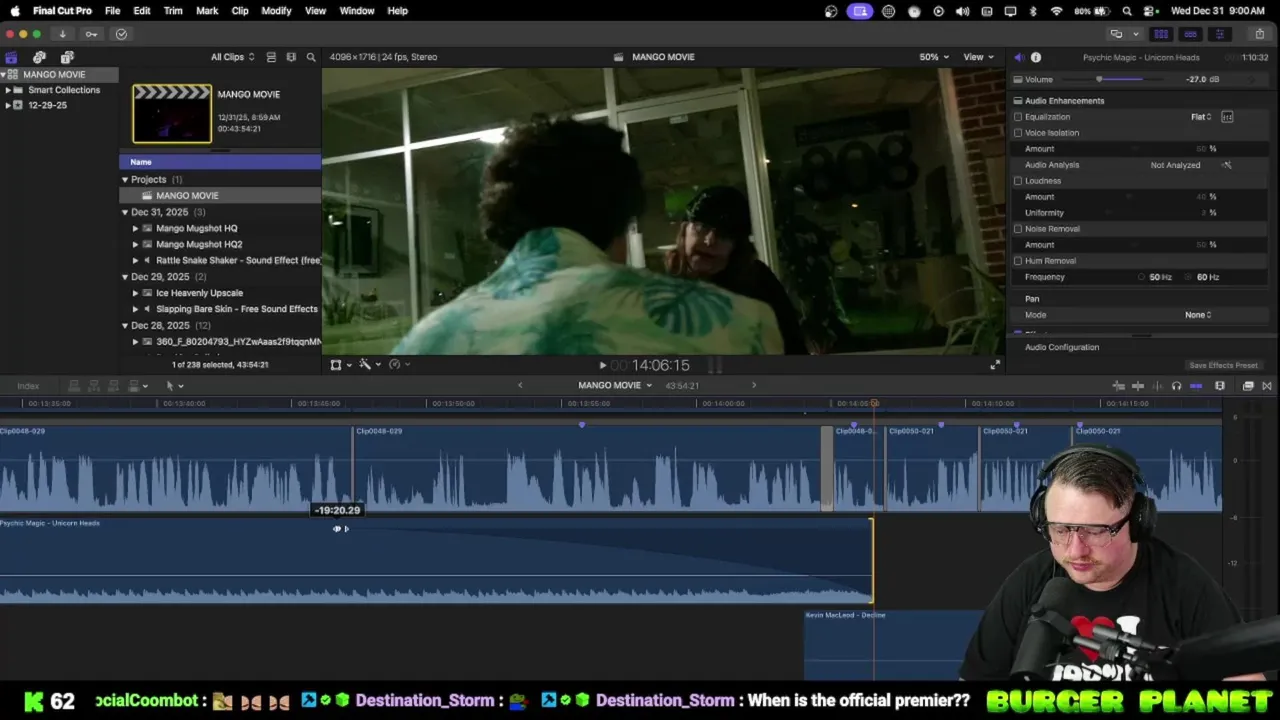Expand the 12-29-25 event
The width and height of the screenshot is (1280, 720).
click(8, 105)
